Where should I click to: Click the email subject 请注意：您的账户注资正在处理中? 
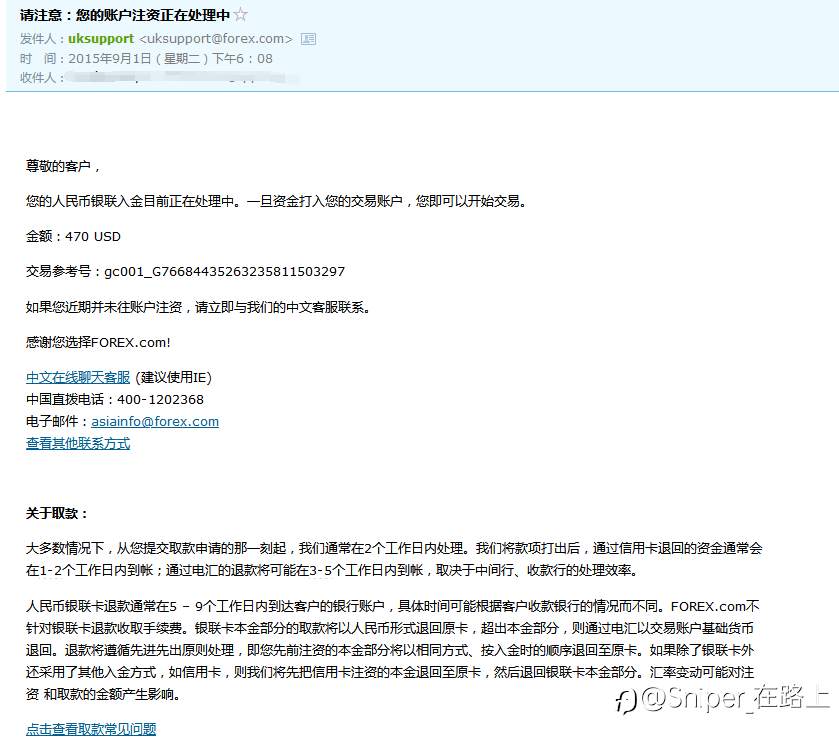pos(125,15)
